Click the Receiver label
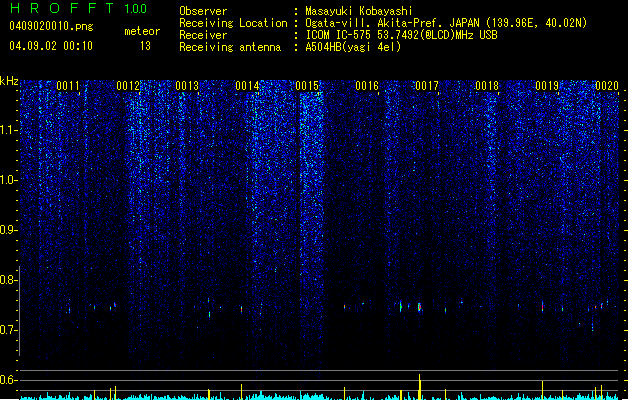Image resolution: width=629 pixels, height=400 pixels. tap(203, 35)
